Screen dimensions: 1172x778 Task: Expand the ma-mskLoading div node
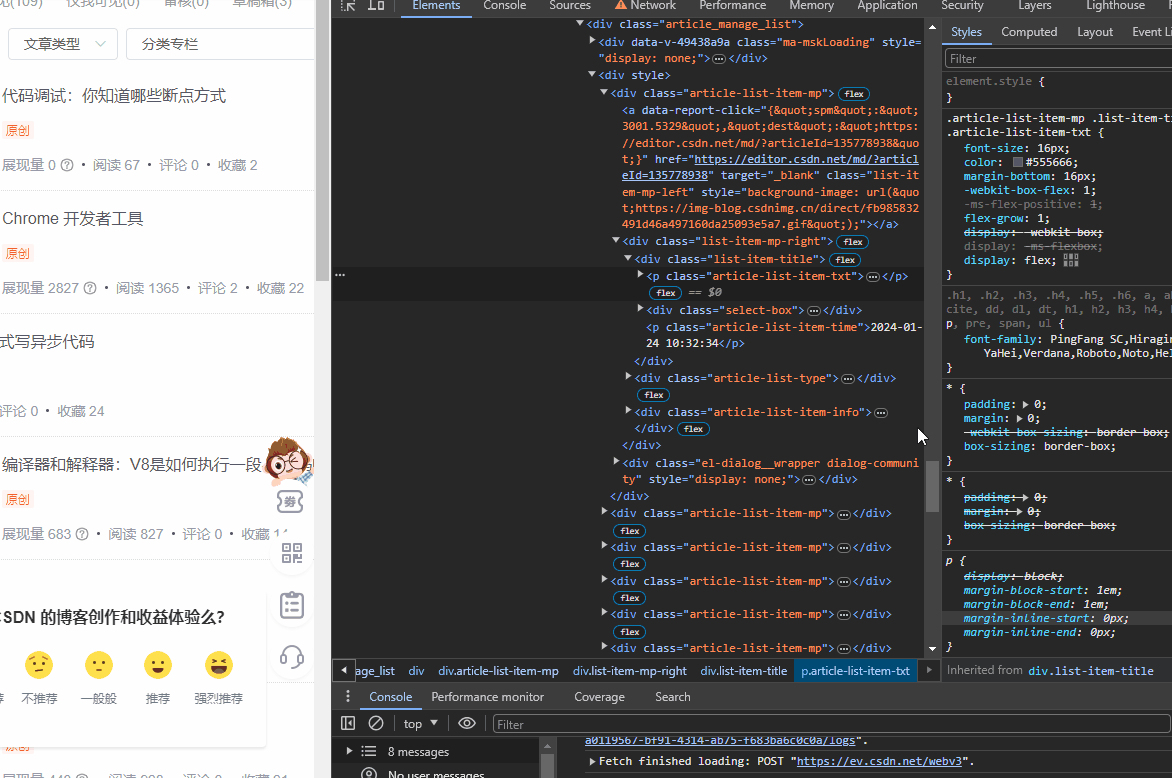click(x=592, y=41)
